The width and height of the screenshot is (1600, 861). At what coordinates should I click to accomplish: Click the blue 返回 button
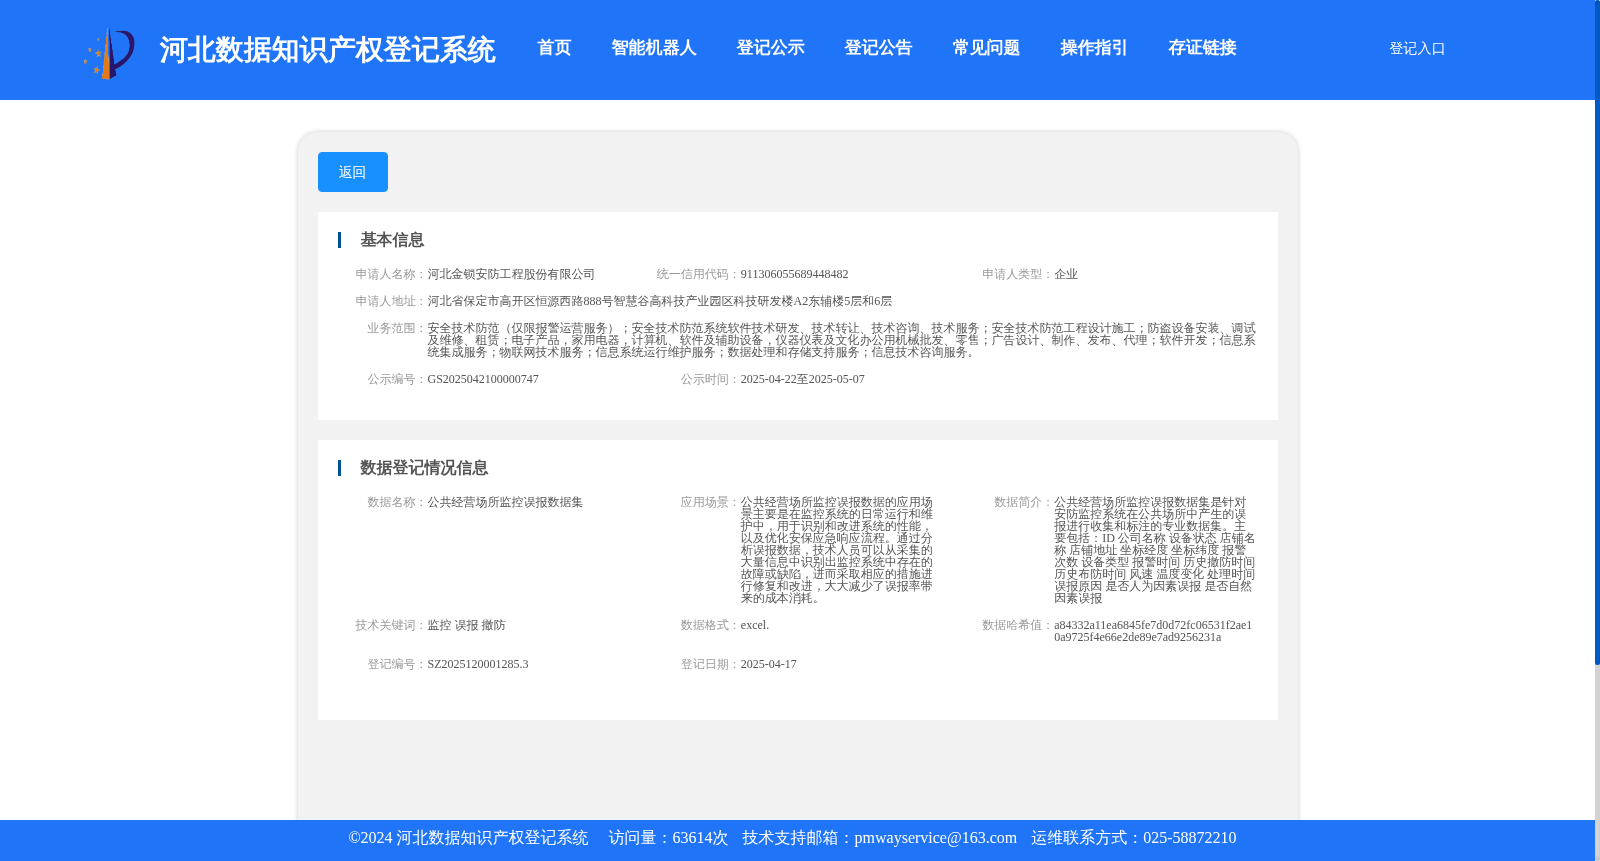tap(353, 172)
